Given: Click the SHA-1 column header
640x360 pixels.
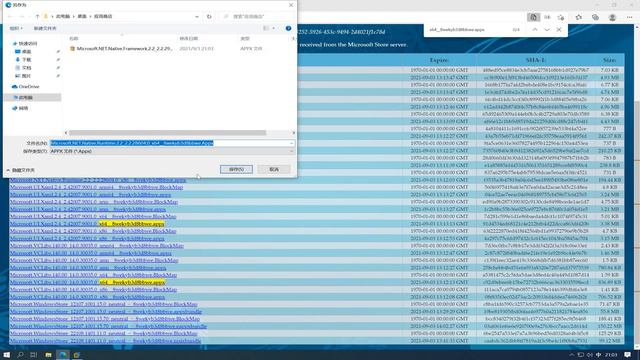Looking at the screenshot, I should pos(535,60).
